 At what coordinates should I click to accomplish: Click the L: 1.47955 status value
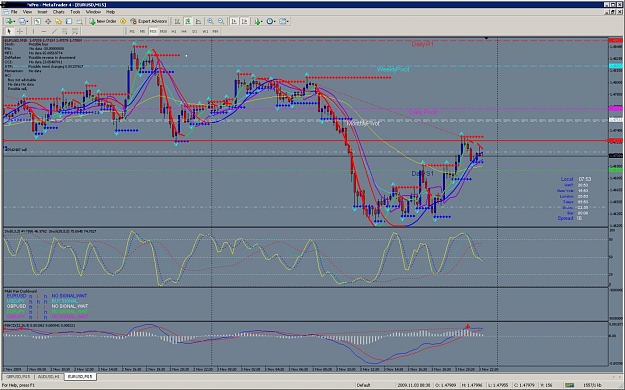tap(499, 385)
